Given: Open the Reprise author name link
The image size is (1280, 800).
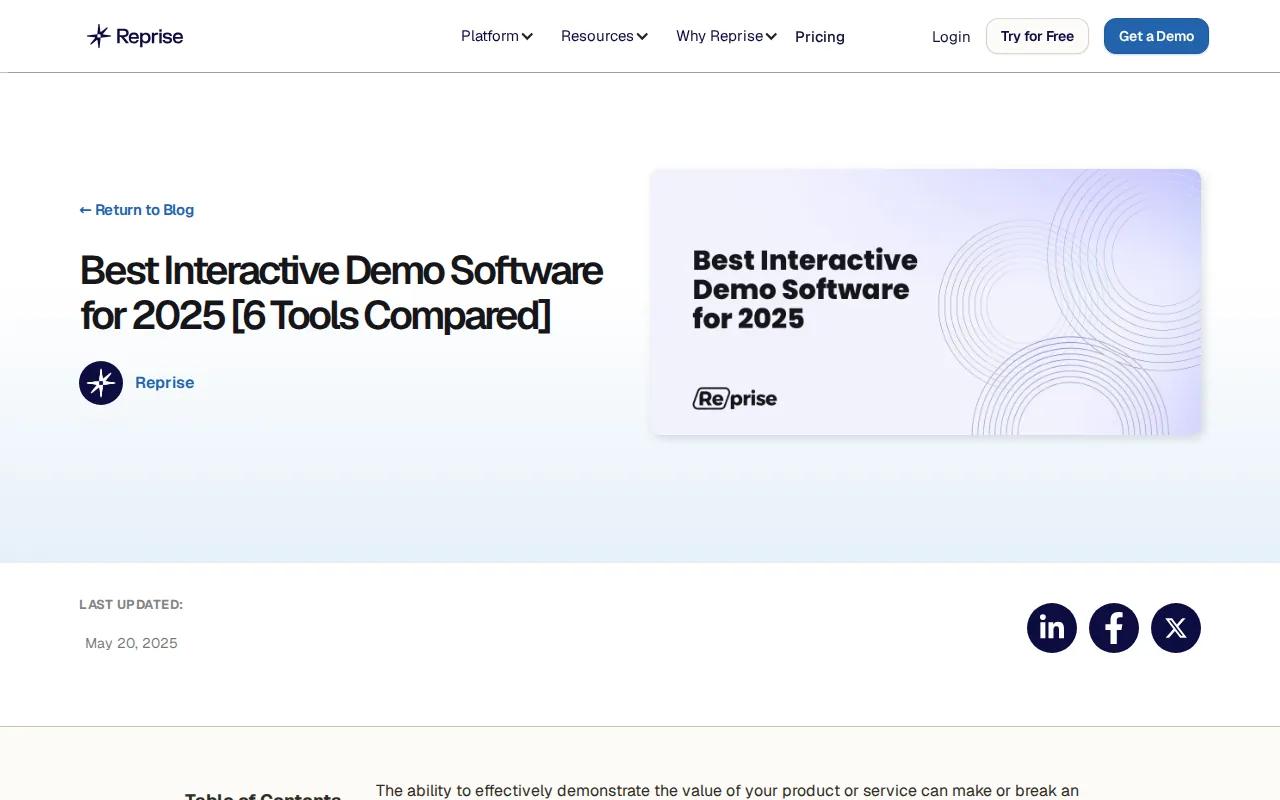Looking at the screenshot, I should (x=165, y=383).
